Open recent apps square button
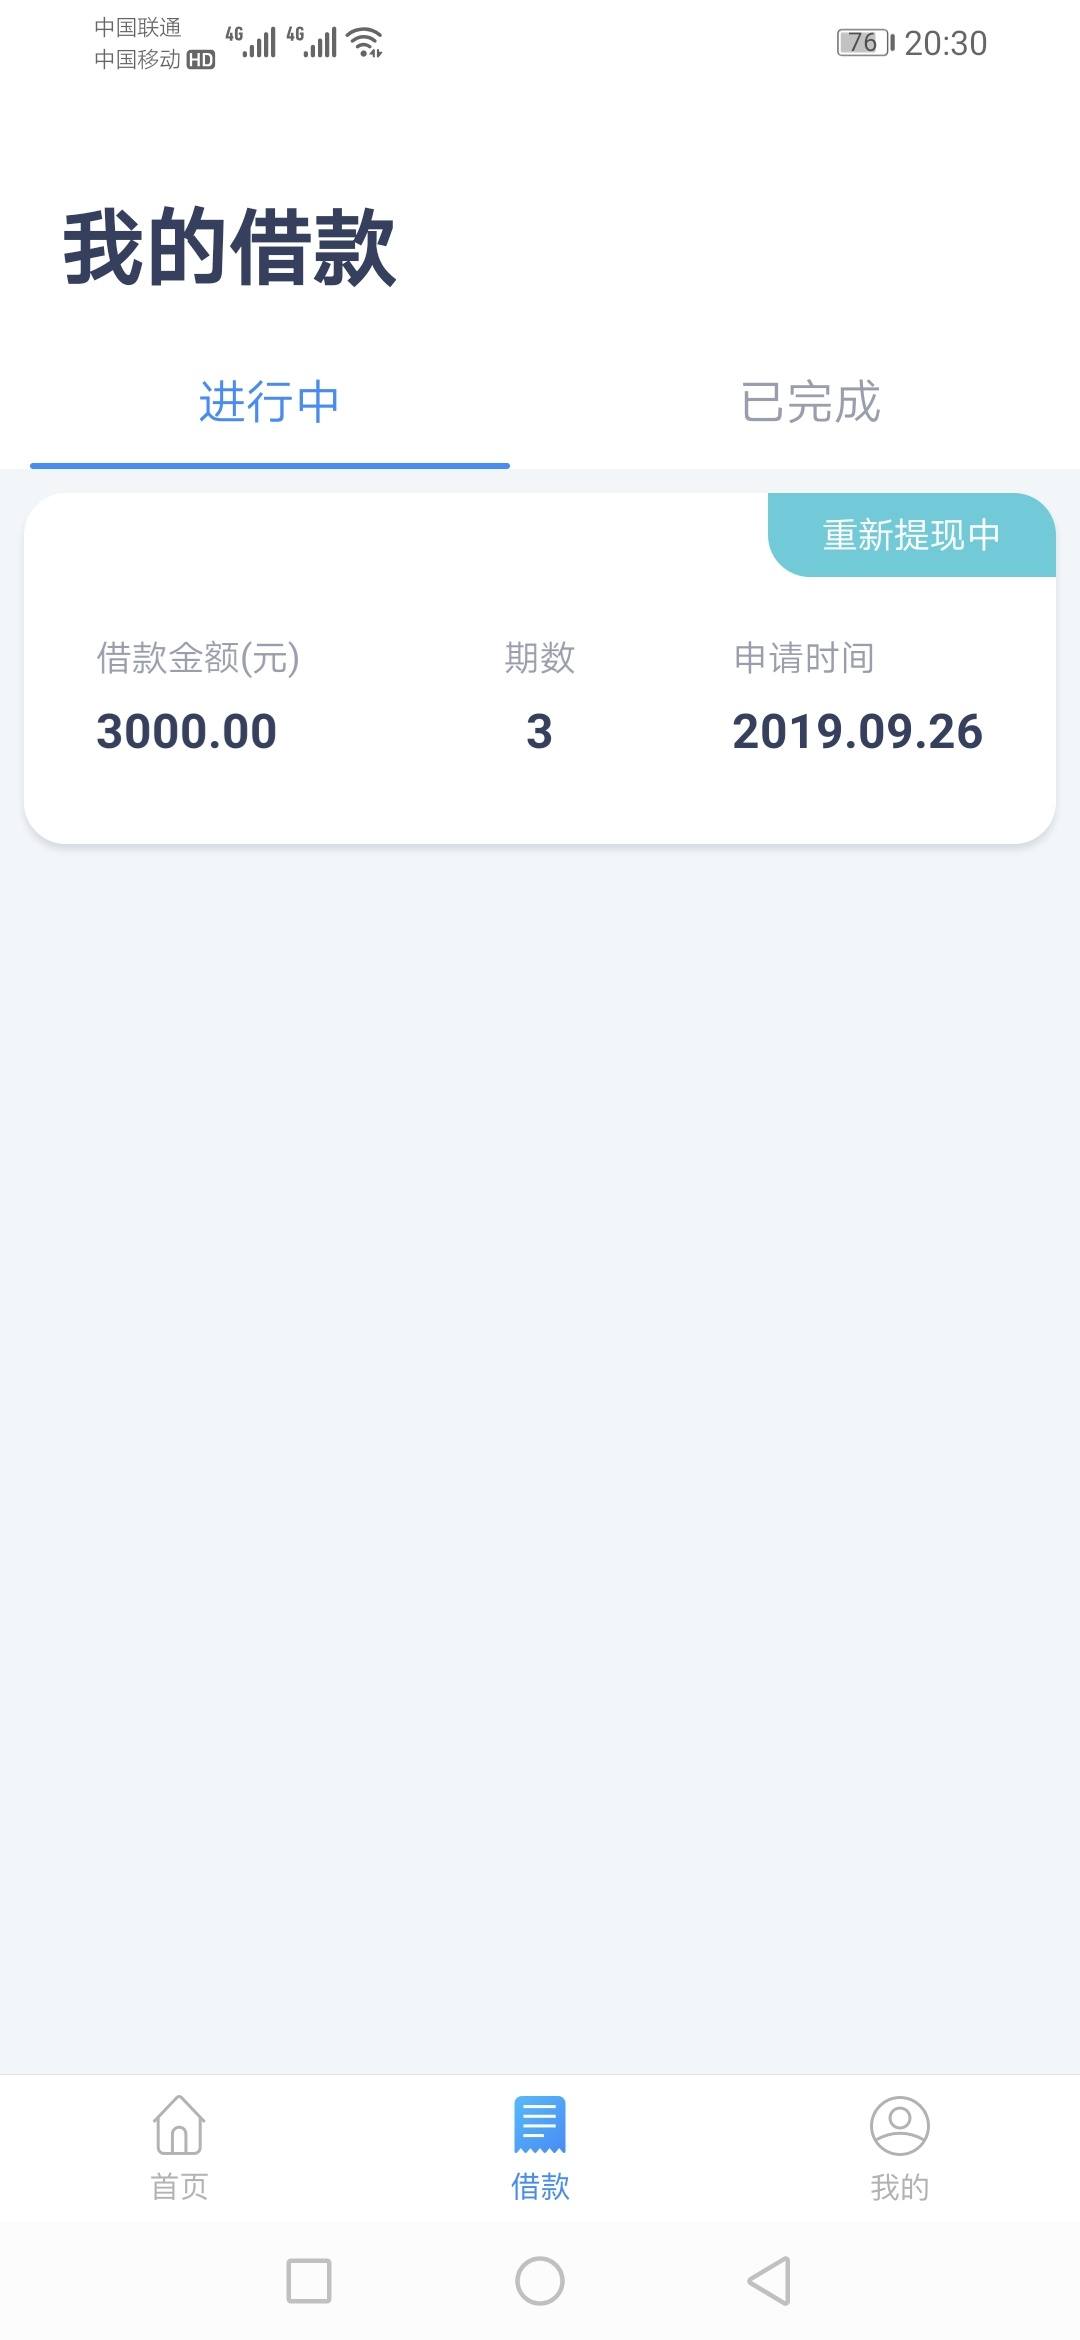1080x2340 pixels. [309, 2281]
